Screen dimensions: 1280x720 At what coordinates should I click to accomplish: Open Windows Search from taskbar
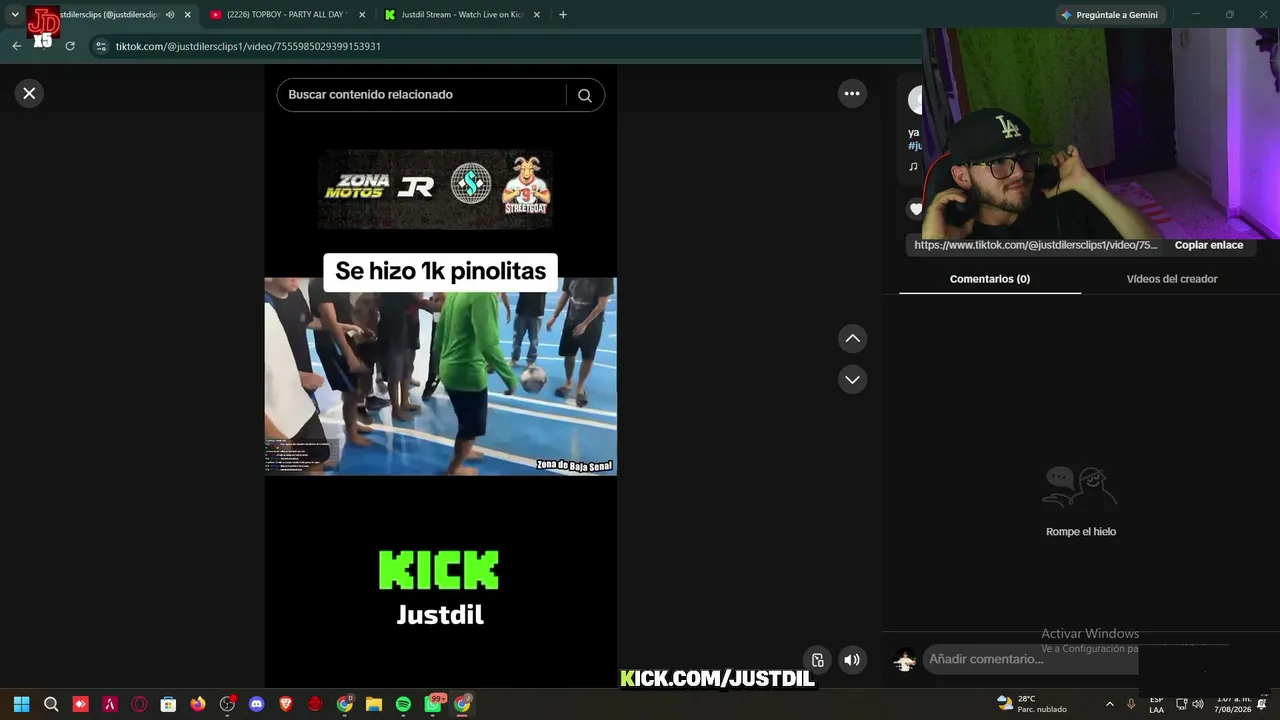click(x=51, y=704)
